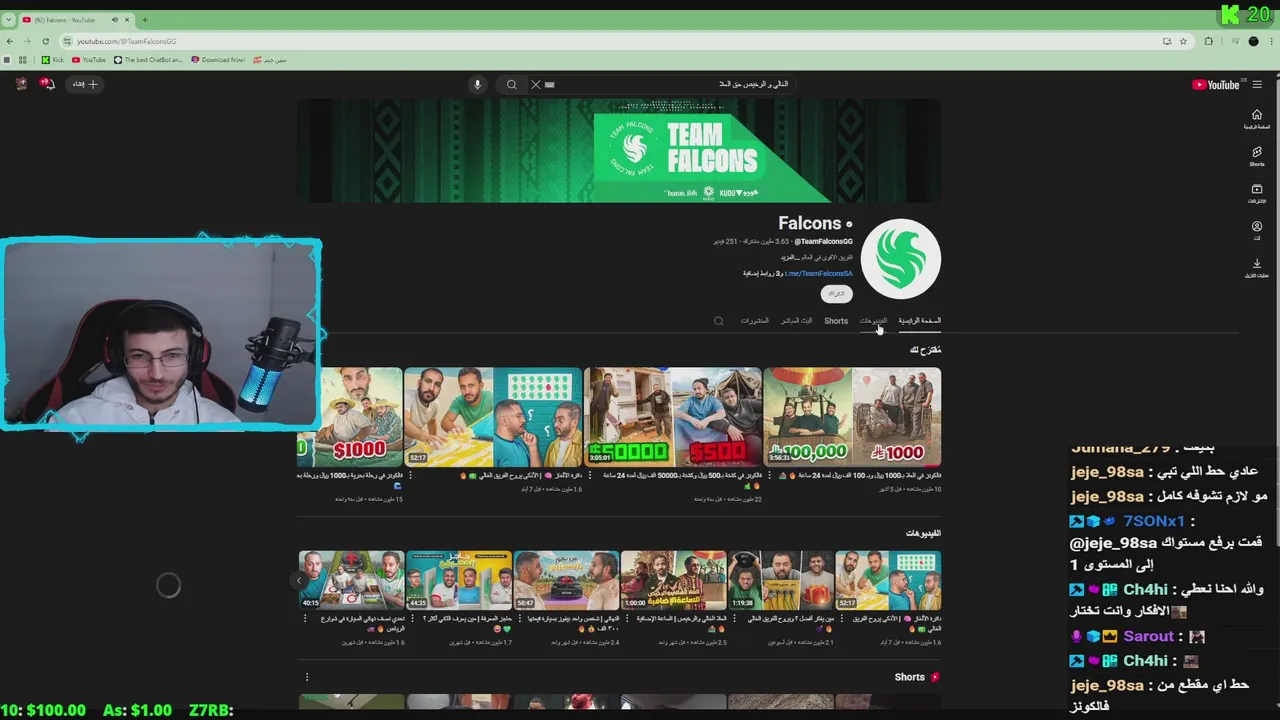The image size is (1280, 720).
Task: Activate voice search microphone button
Action: click(477, 84)
